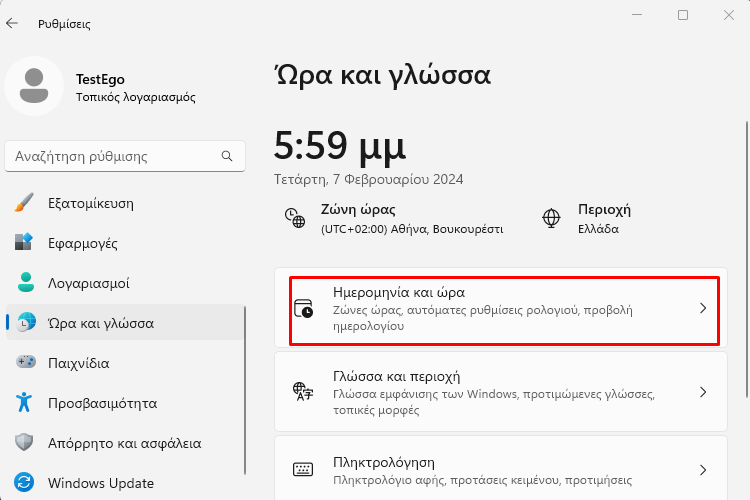This screenshot has width=750, height=500.
Task: Click the Τοπικός λογαριασμός label
Action: tap(136, 97)
